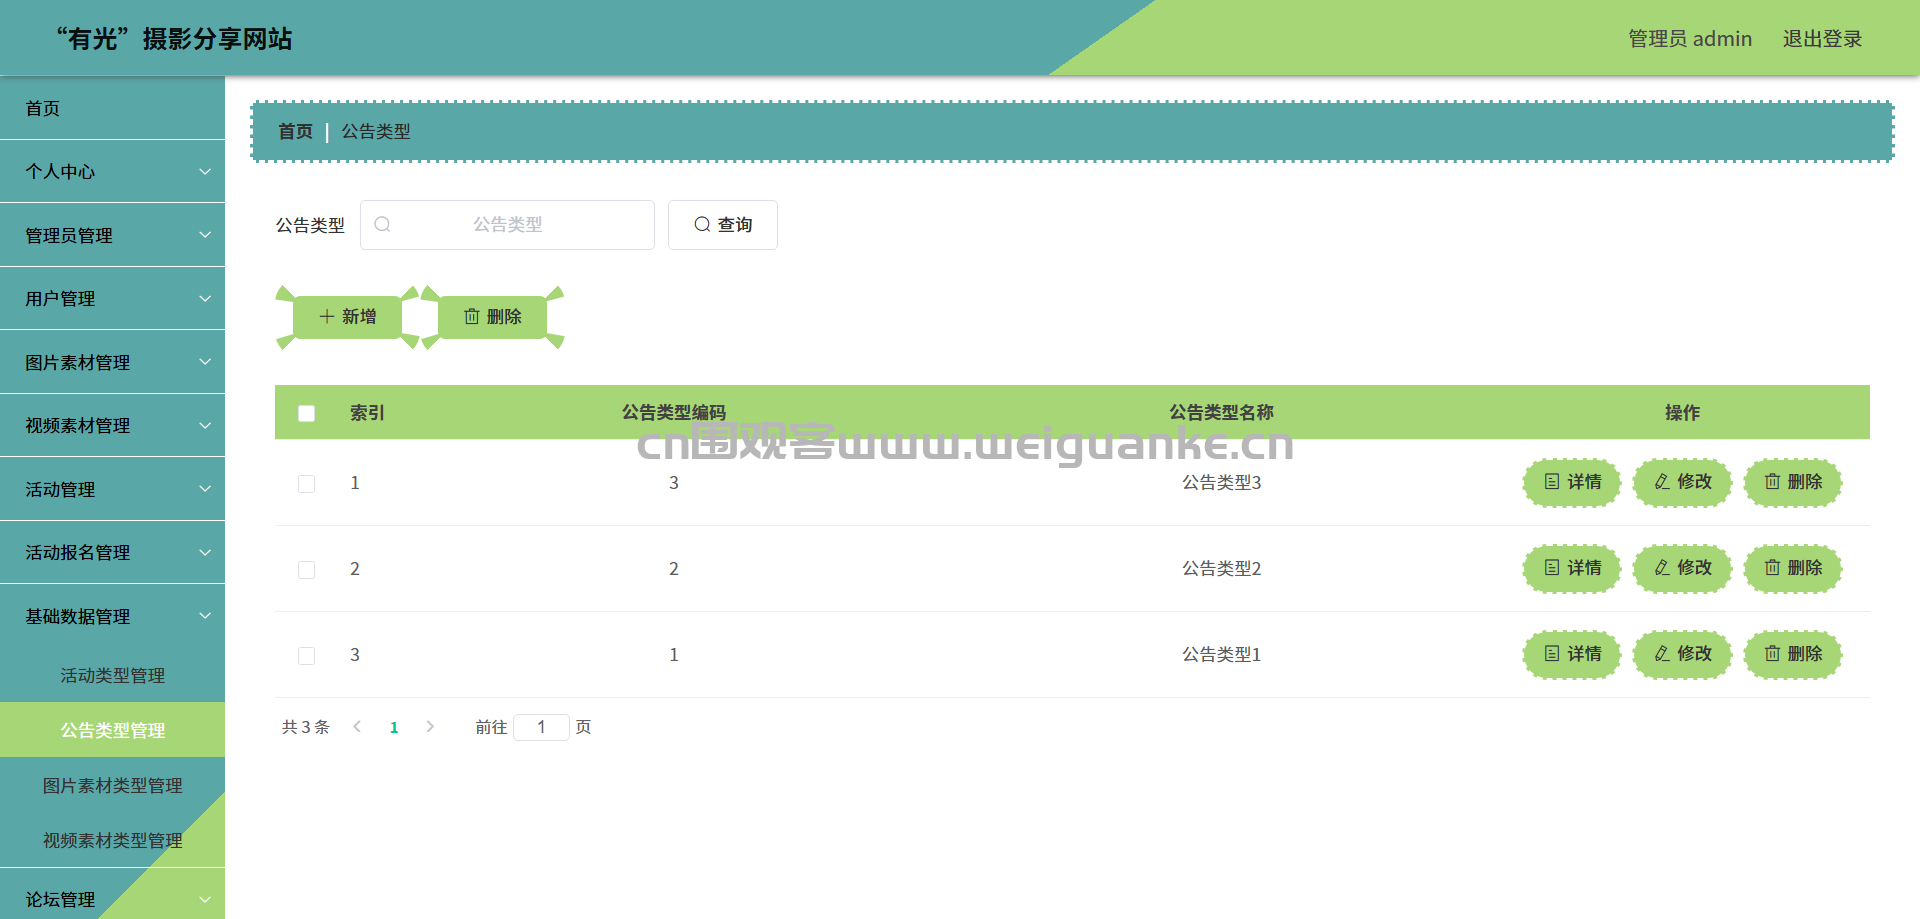
Task: Expand 管理员管理 sidebar menu
Action: (x=112, y=235)
